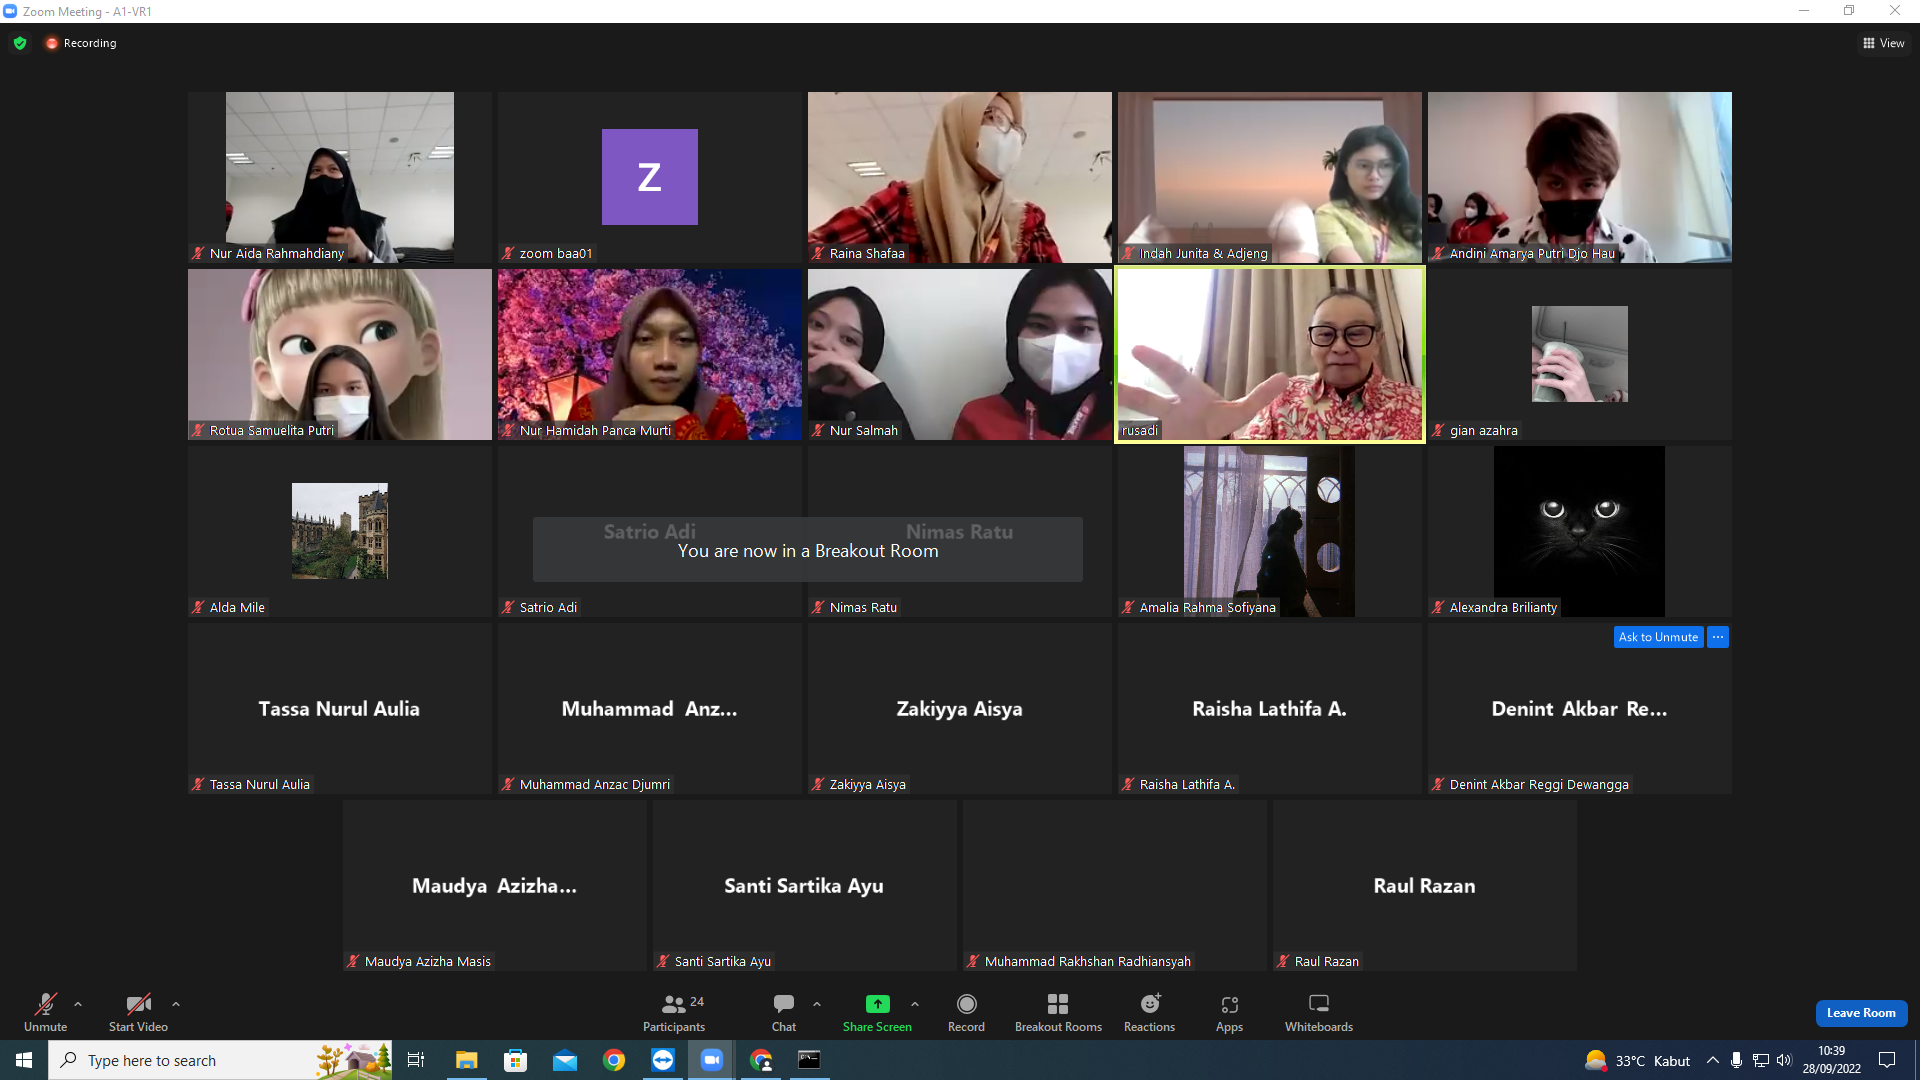The image size is (1920, 1080).
Task: Open the Reactions menu
Action: coord(1150,1012)
